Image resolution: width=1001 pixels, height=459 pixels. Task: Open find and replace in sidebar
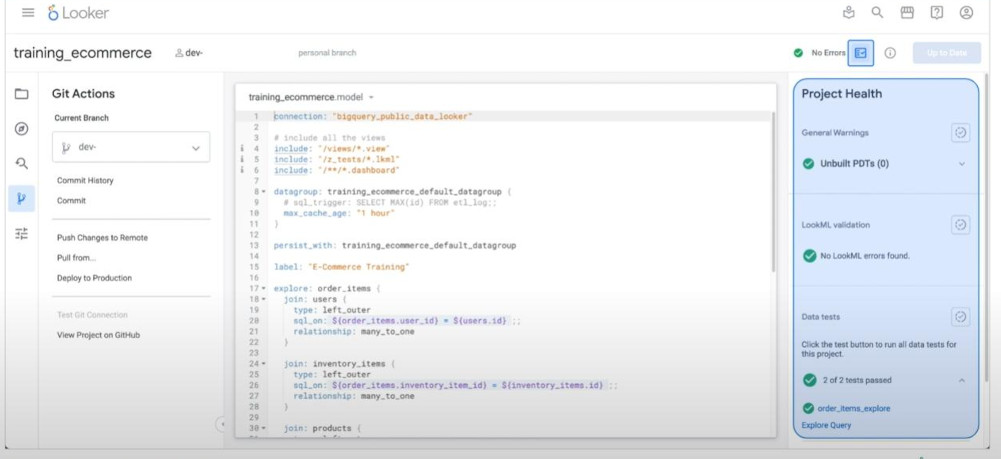point(22,164)
